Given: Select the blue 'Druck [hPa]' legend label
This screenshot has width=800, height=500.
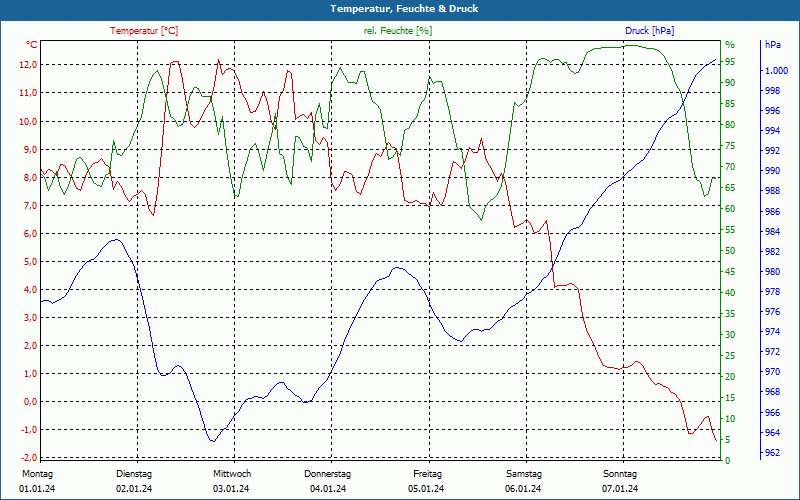Looking at the screenshot, I should (x=649, y=31).
